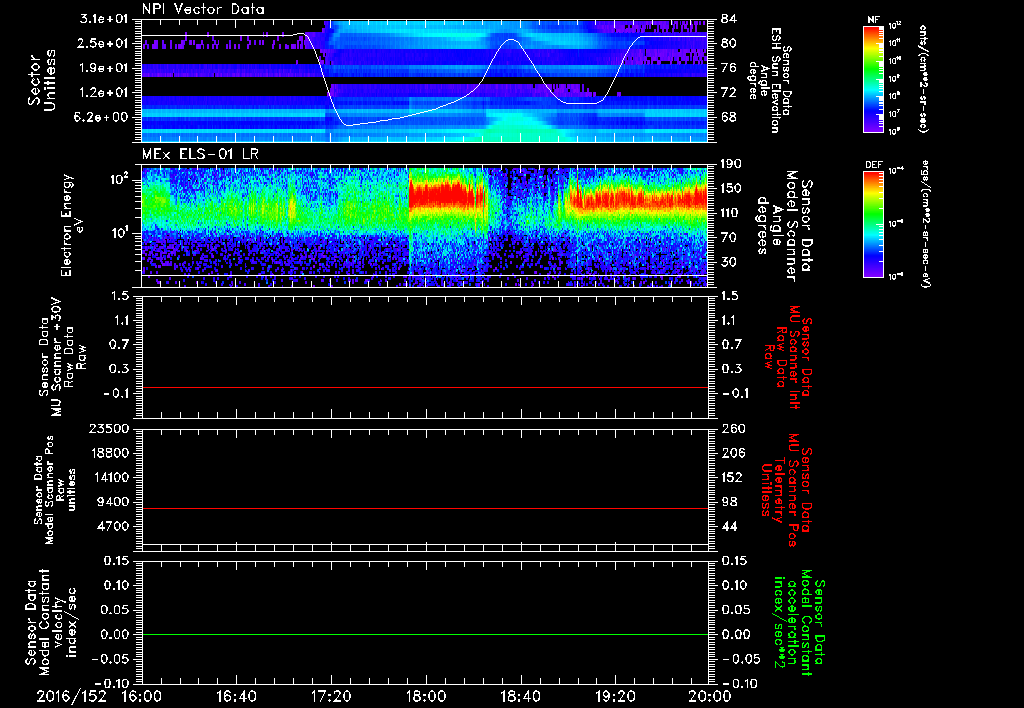Screen dimensions: 1024x708
Task: Click the NPI Vector Data panel title
Action: tap(204, 9)
